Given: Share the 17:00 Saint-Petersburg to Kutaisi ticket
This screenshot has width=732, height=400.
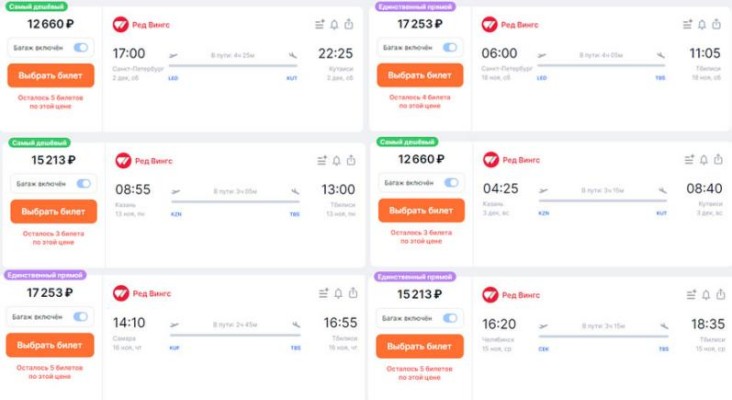Looking at the screenshot, I should tap(350, 24).
